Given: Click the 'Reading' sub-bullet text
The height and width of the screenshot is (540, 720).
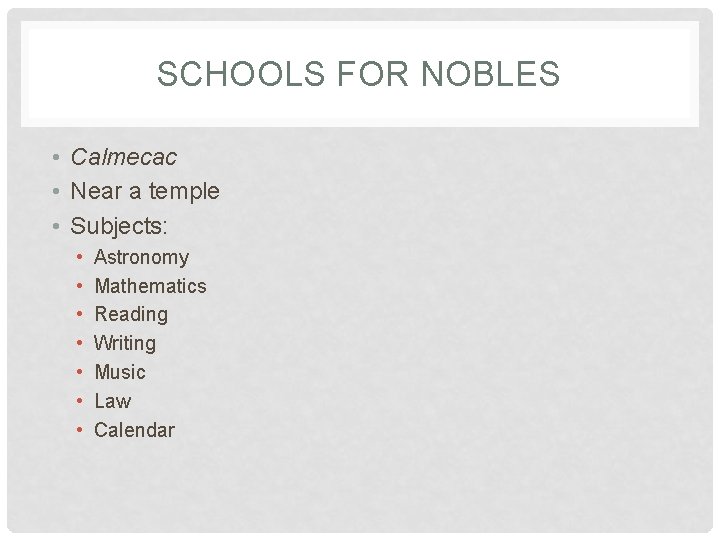Looking at the screenshot, I should pos(131,314).
